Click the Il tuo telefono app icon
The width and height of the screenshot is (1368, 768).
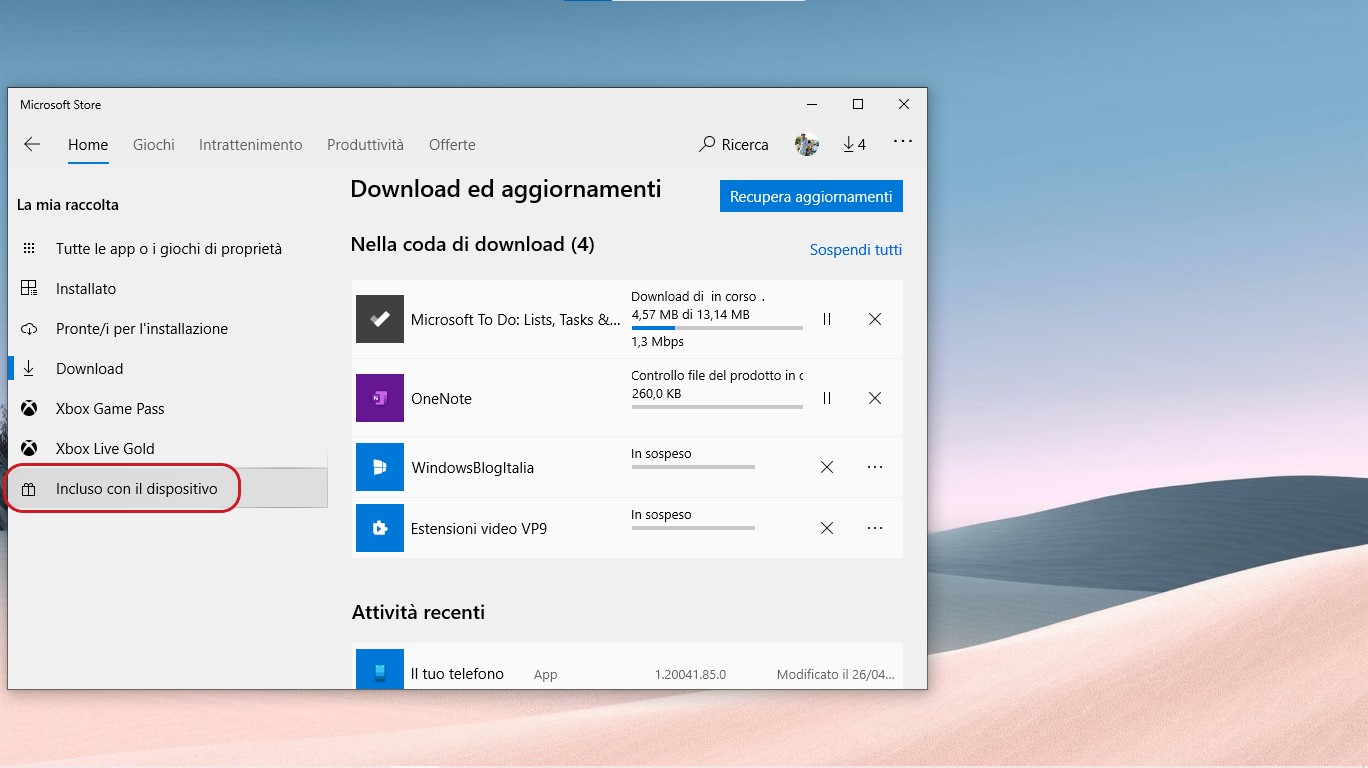(x=380, y=669)
